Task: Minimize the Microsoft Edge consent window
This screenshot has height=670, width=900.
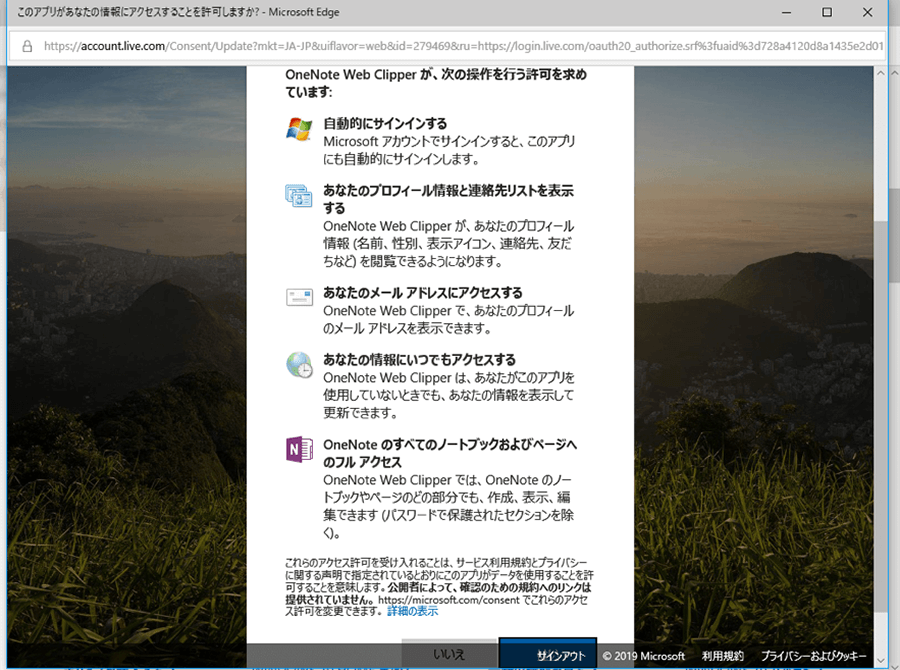Action: coord(785,13)
